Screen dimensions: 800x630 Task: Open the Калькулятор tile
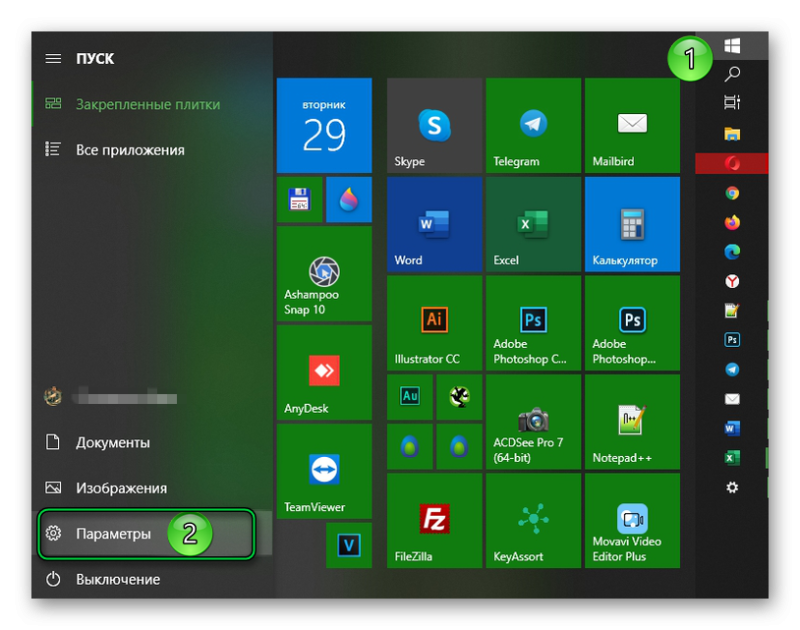[x=633, y=224]
